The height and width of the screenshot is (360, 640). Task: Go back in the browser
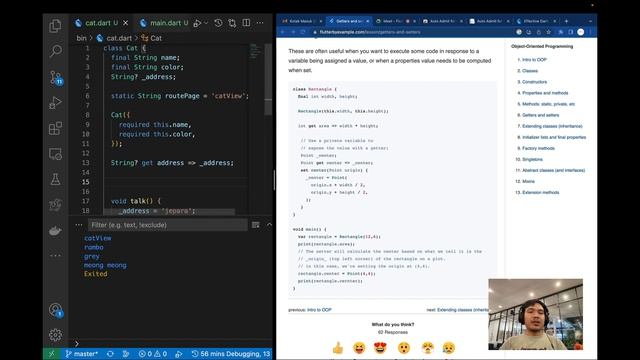(x=282, y=32)
